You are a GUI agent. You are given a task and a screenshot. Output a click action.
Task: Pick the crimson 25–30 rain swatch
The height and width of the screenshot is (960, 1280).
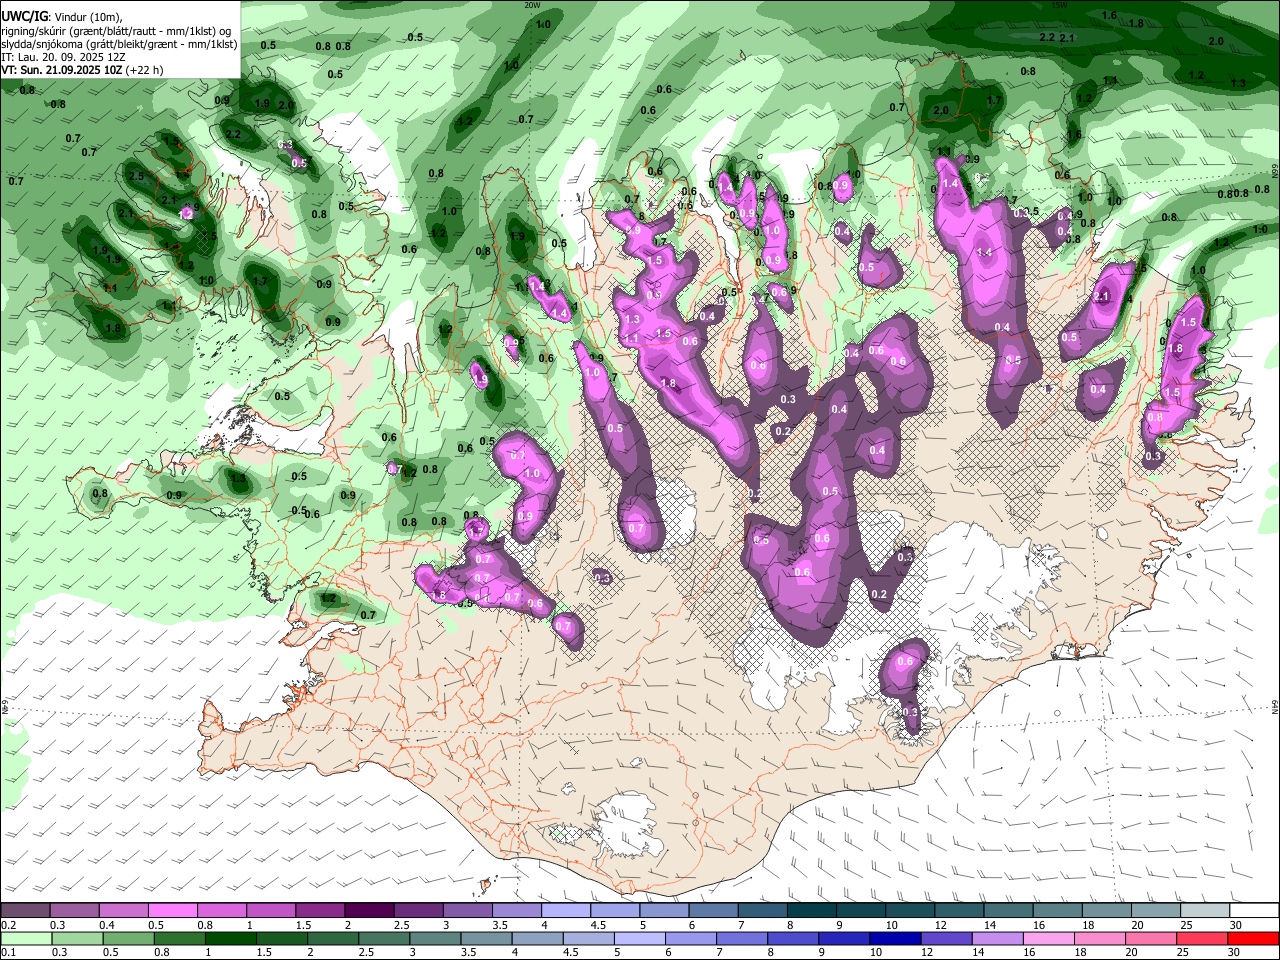(x=1202, y=938)
